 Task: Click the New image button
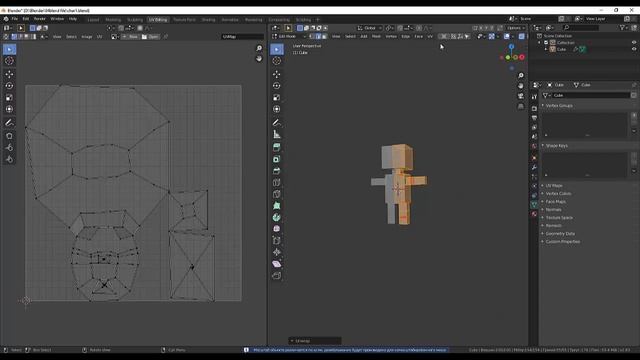[x=130, y=37]
